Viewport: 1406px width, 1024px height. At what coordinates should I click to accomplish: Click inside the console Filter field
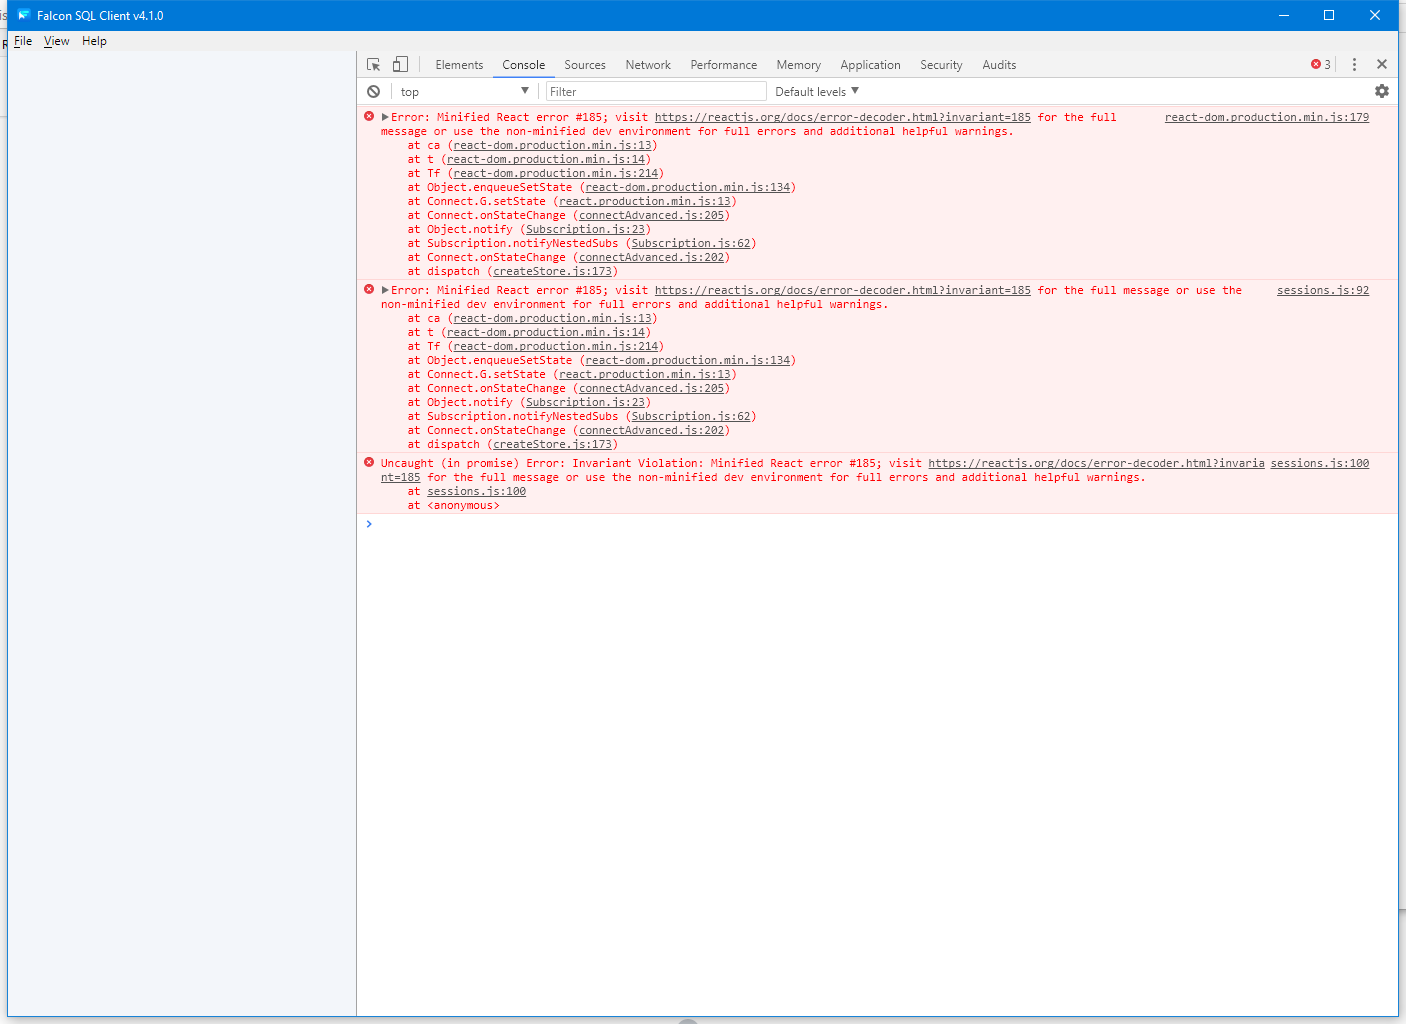[650, 91]
